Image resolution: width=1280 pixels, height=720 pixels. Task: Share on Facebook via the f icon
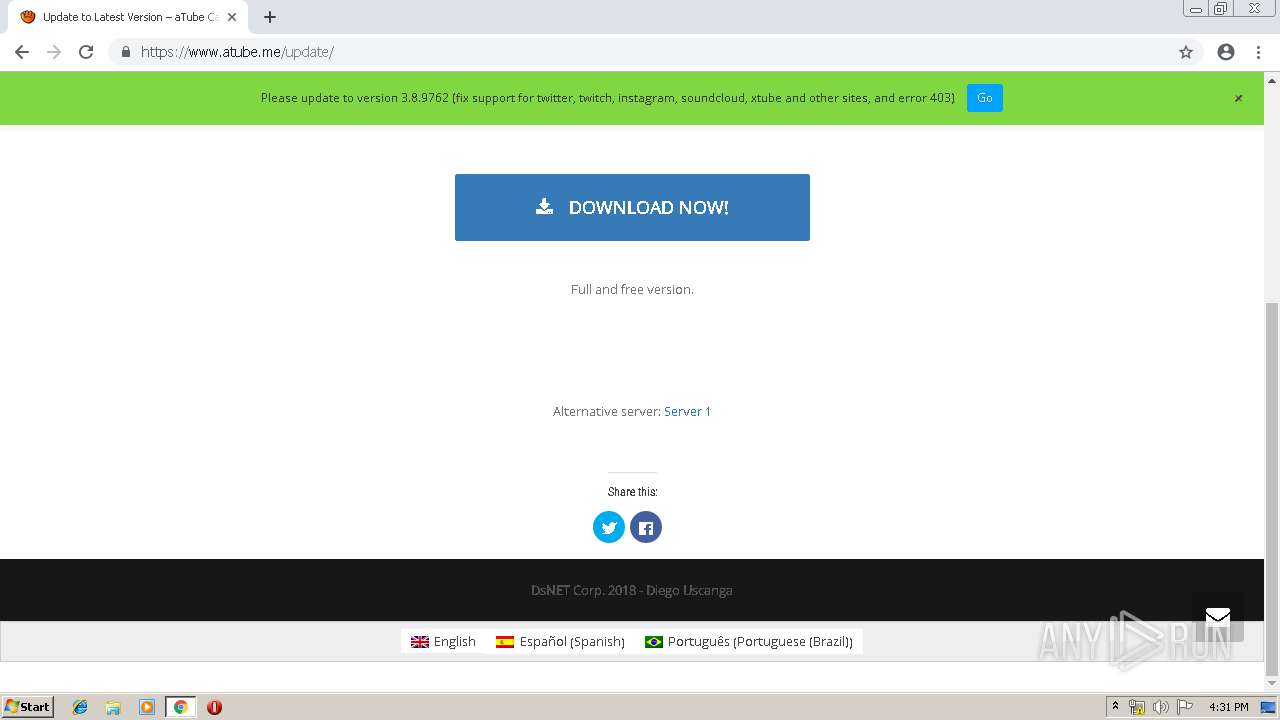coord(646,527)
